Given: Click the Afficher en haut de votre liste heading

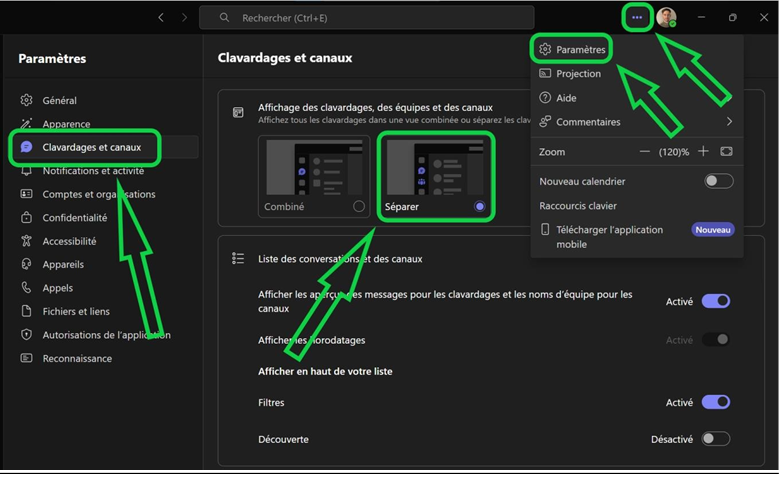Looking at the screenshot, I should [325, 371].
